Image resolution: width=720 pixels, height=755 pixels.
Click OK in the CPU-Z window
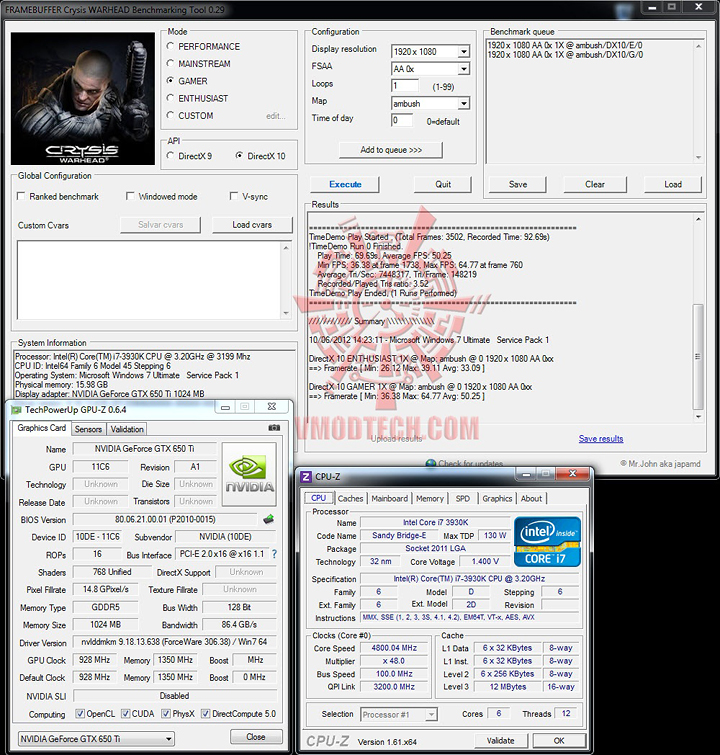559,741
